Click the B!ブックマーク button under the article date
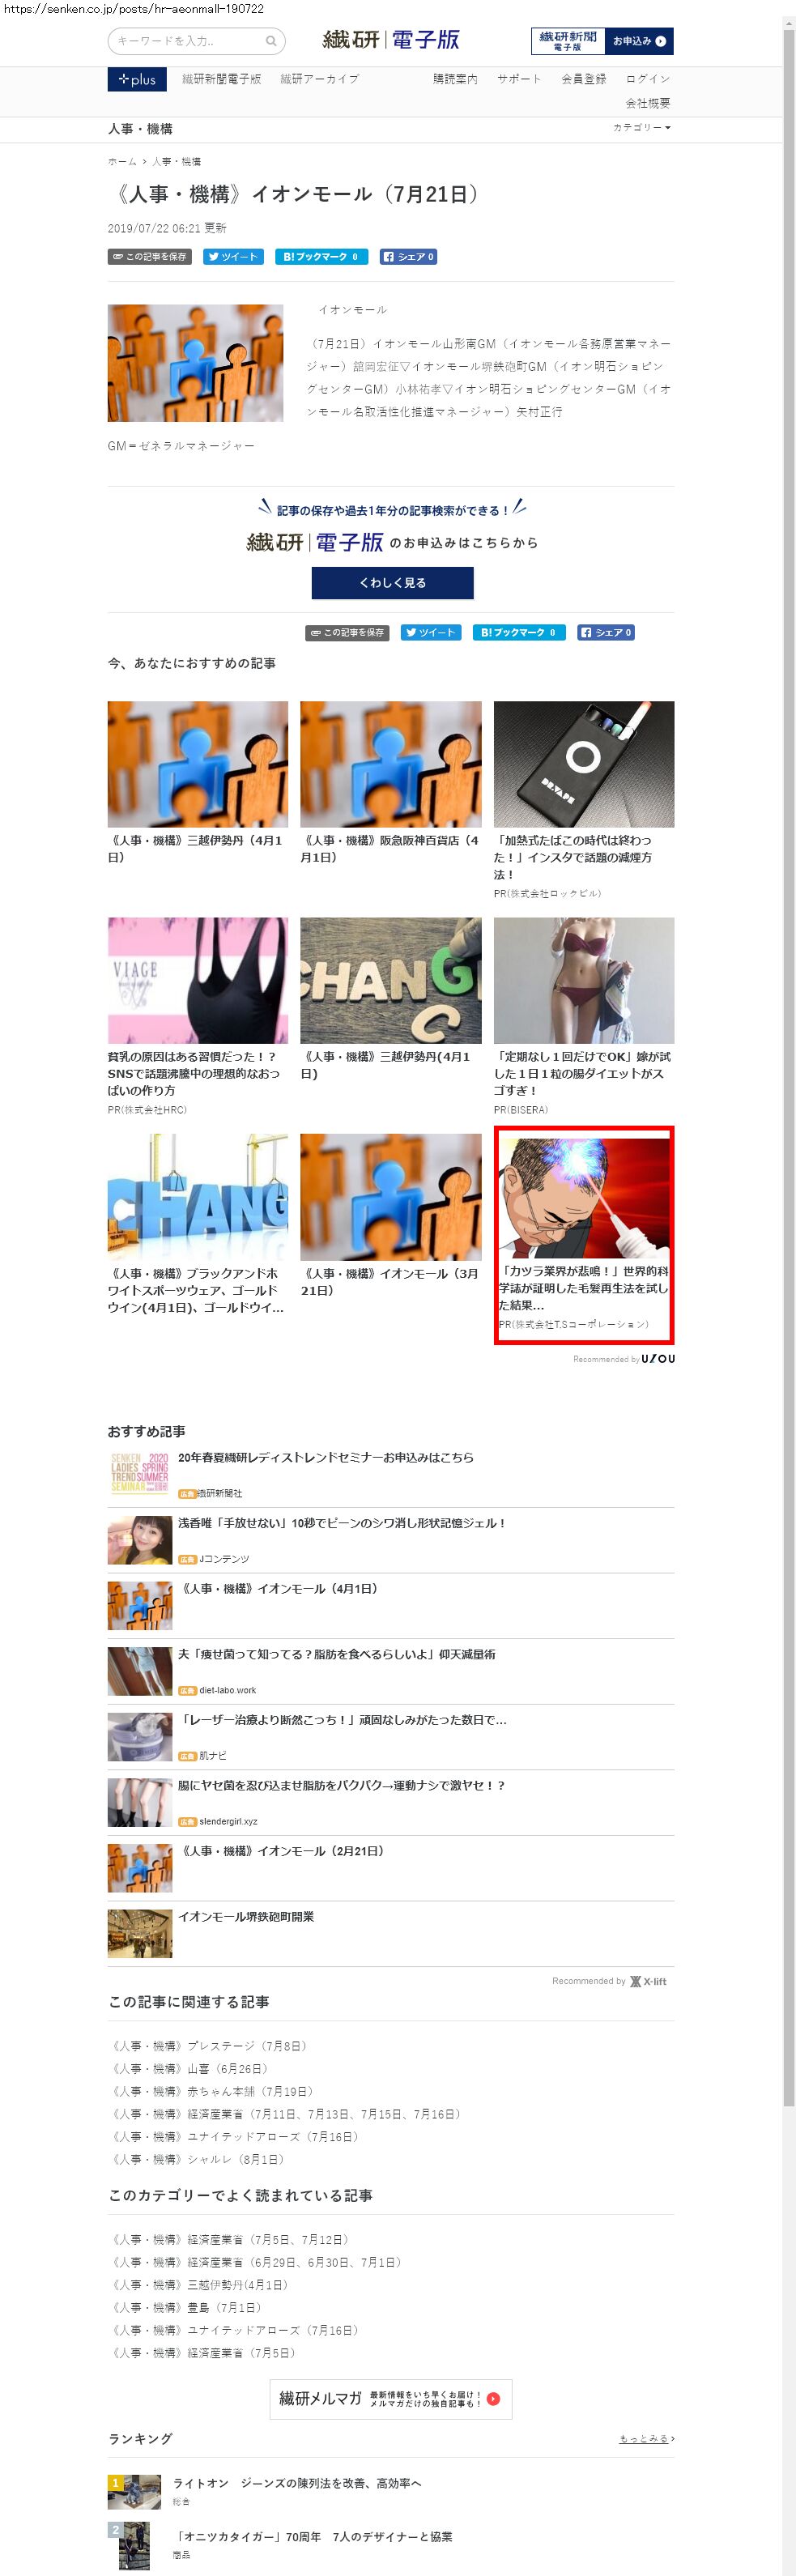Viewport: 796px width, 2576px height. 322,257
